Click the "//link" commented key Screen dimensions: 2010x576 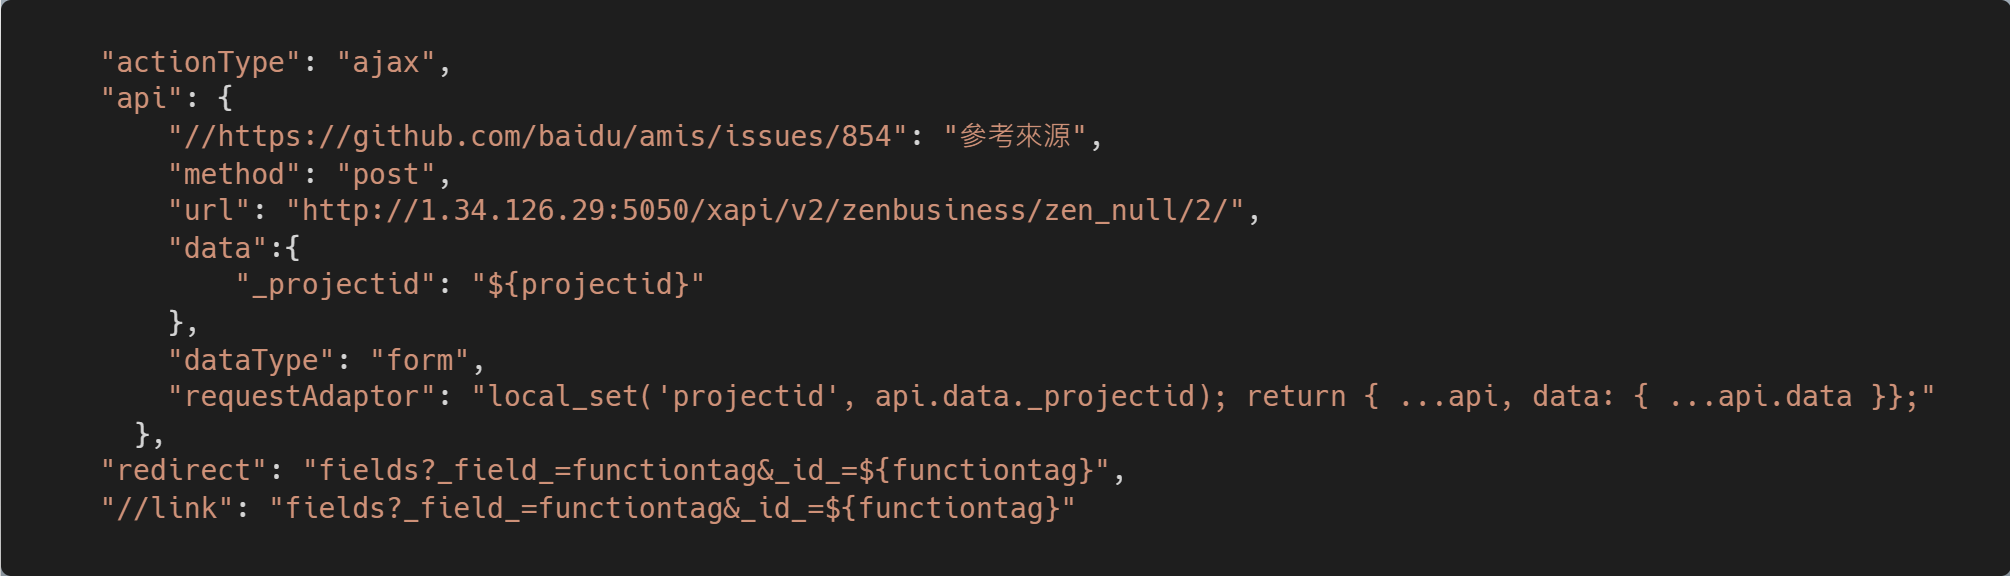[x=166, y=509]
